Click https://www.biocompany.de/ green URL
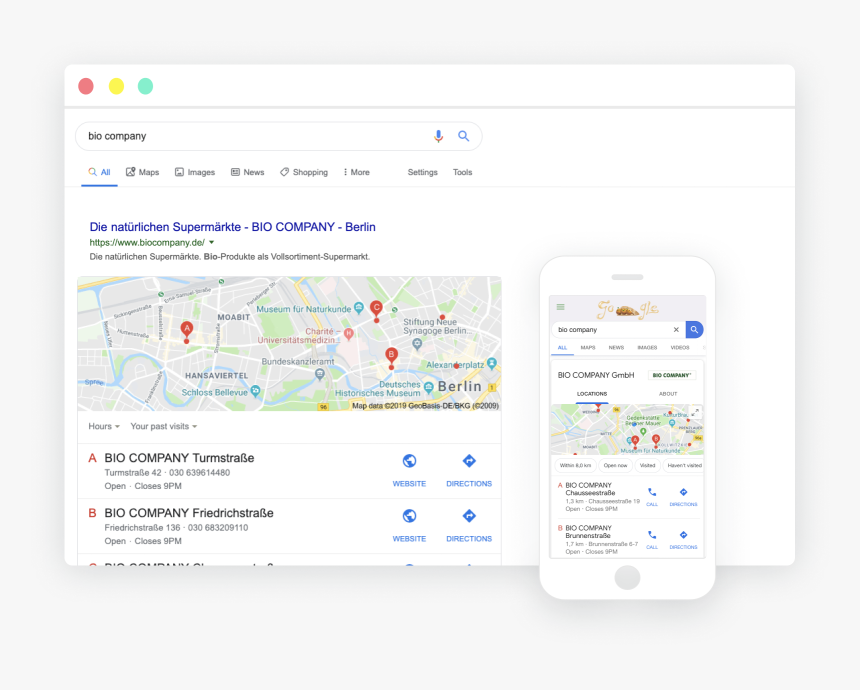Viewport: 860px width, 690px height. click(x=147, y=242)
